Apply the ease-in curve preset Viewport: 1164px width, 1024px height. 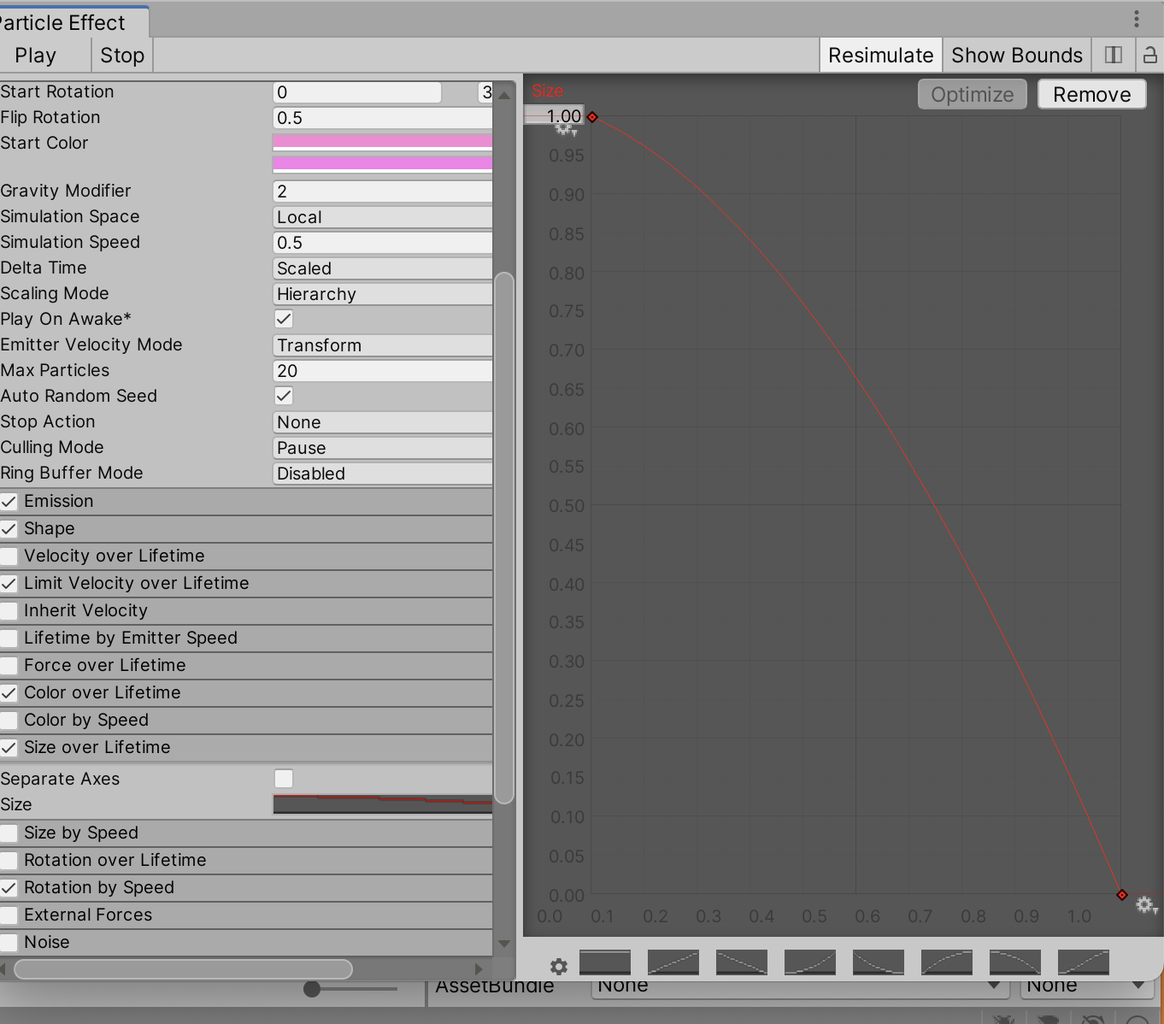[x=809, y=962]
